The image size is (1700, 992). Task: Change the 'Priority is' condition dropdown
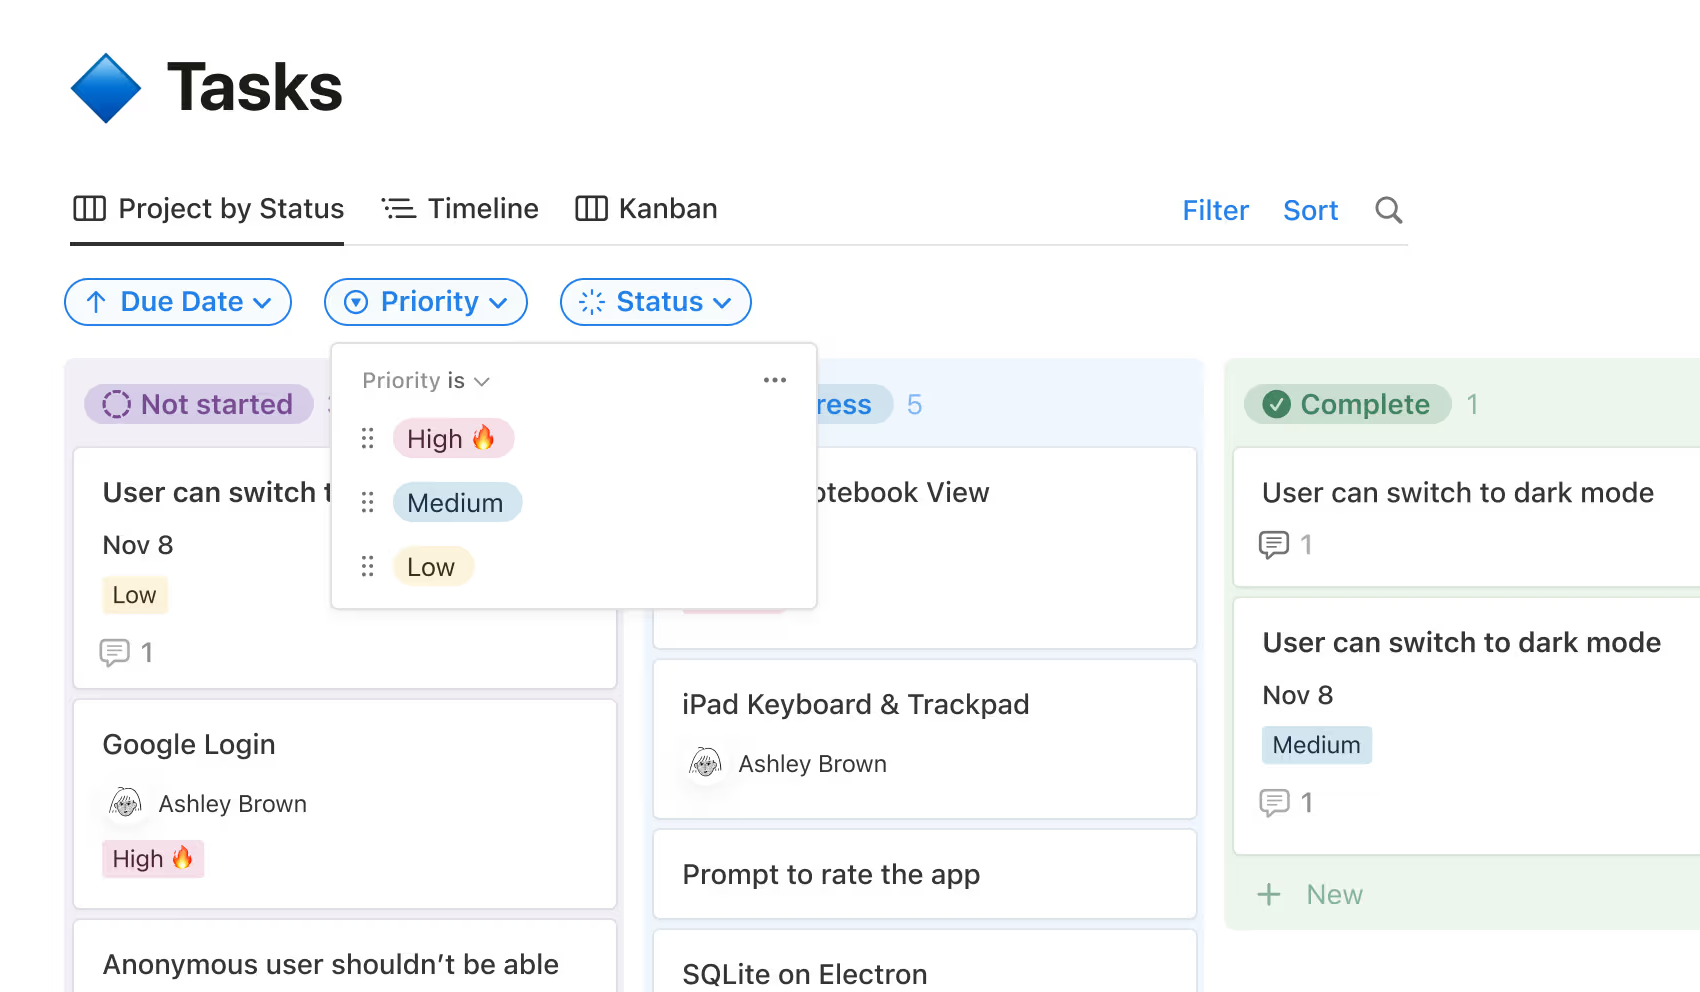[x=425, y=381]
